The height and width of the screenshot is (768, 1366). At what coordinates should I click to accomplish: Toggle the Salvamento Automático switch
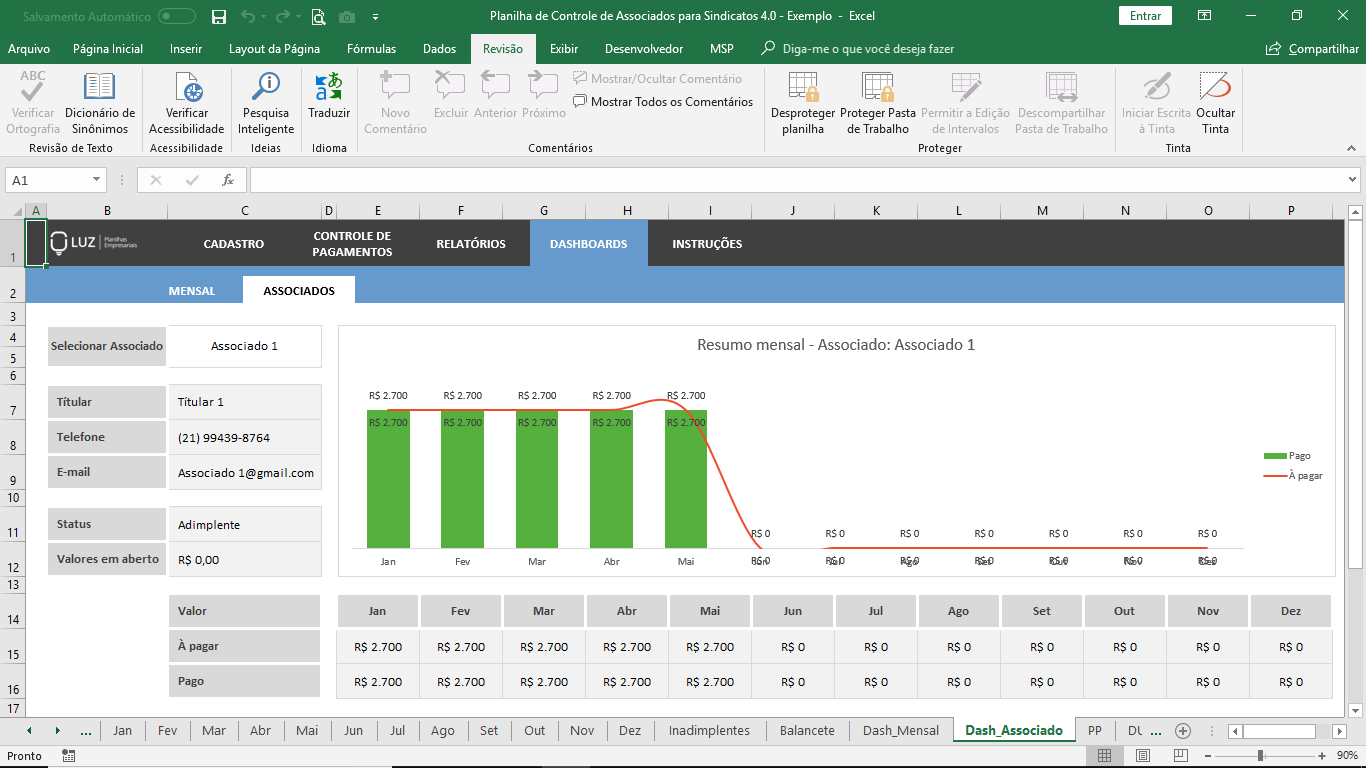coord(177,16)
